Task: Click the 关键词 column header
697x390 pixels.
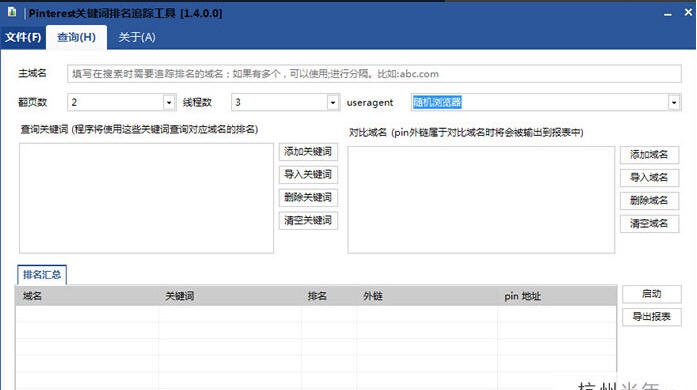Action: 230,296
